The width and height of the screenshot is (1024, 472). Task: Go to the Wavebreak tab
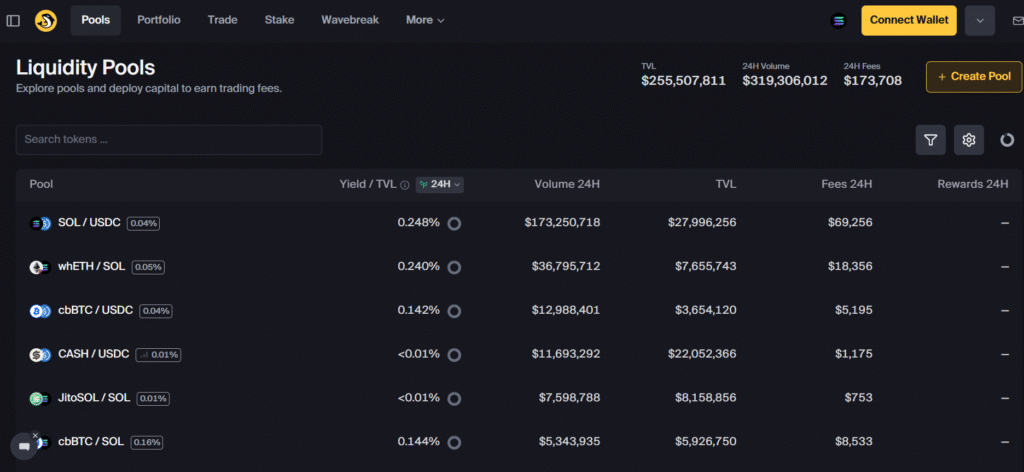350,20
